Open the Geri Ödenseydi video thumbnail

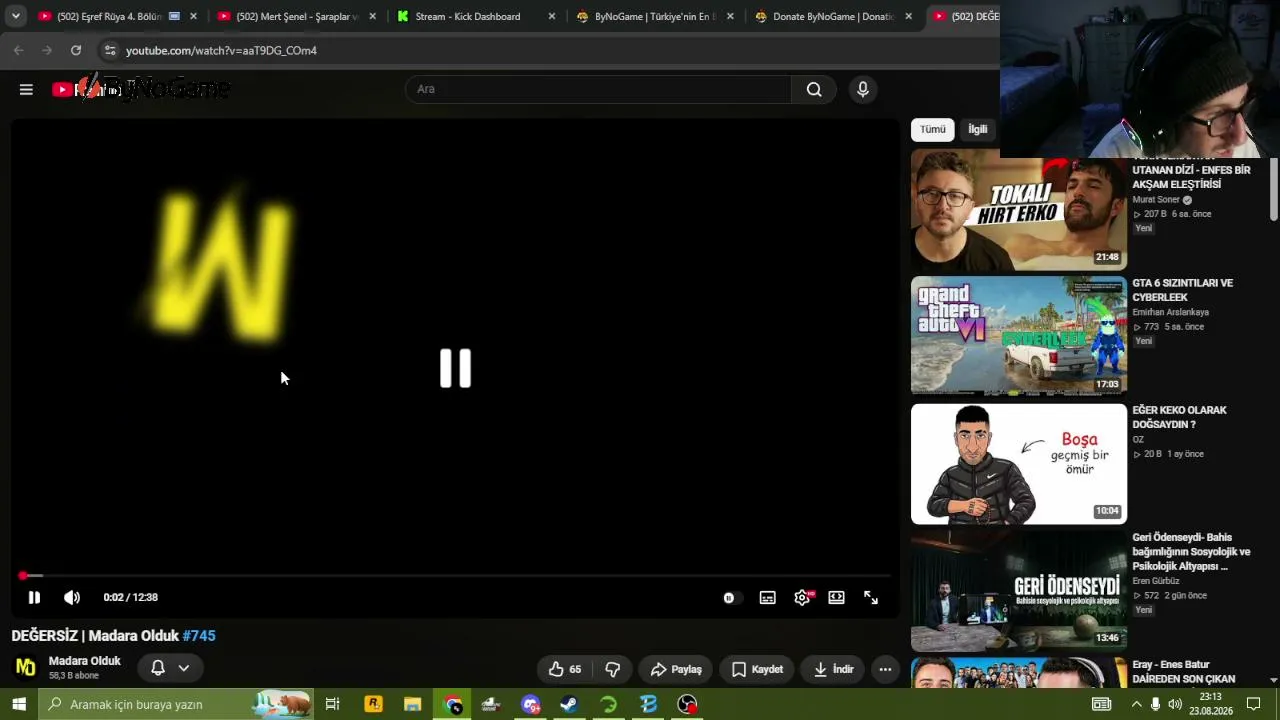pyautogui.click(x=1019, y=591)
